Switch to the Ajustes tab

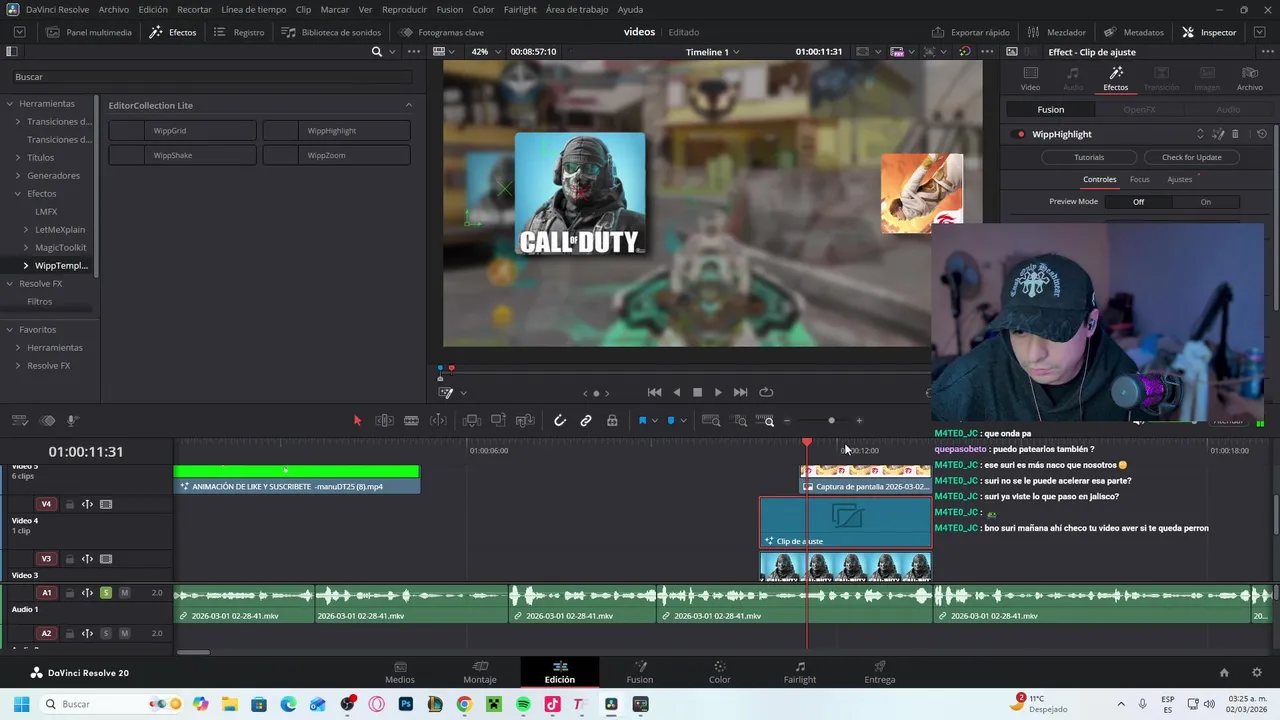point(1180,180)
